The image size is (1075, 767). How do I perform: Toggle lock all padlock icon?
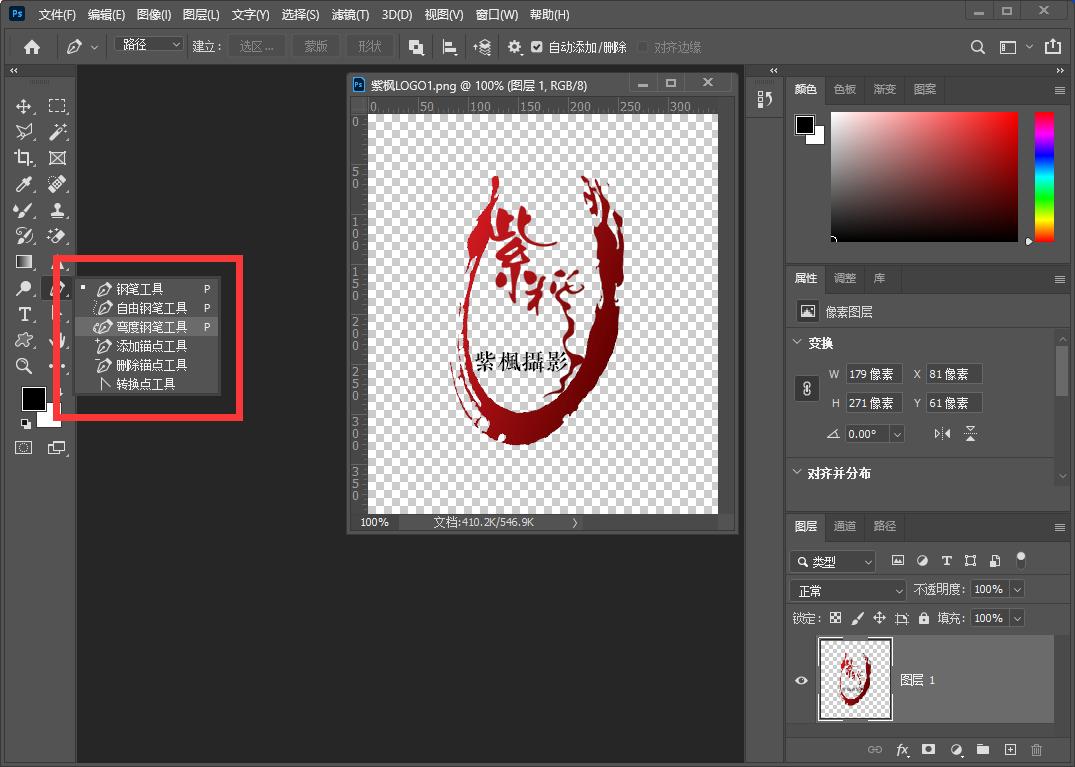coord(923,618)
